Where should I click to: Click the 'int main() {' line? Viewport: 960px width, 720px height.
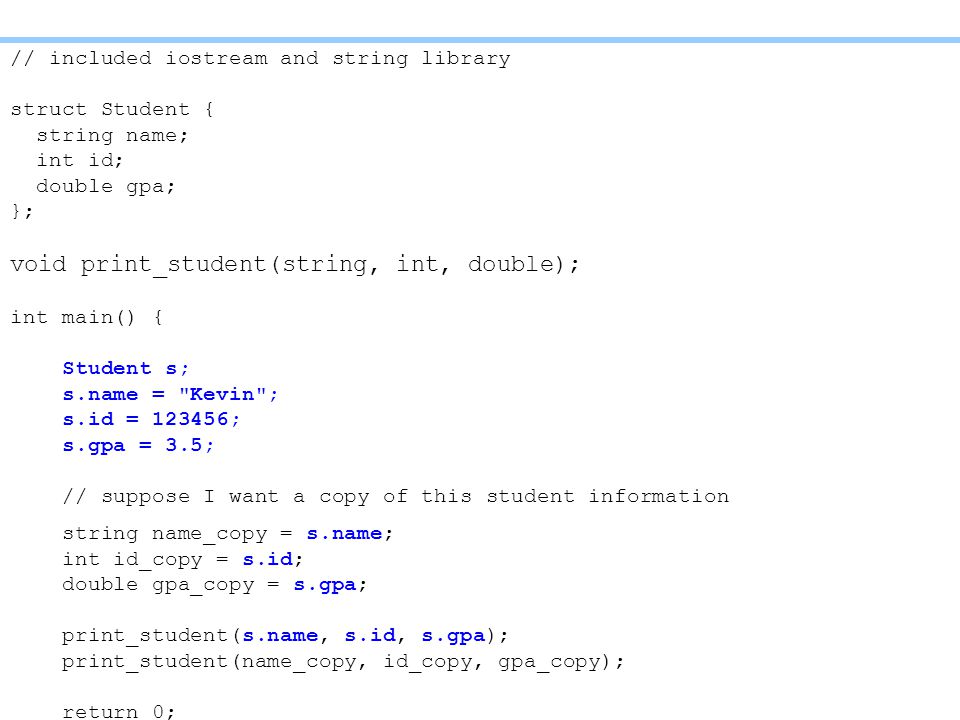tap(86, 317)
